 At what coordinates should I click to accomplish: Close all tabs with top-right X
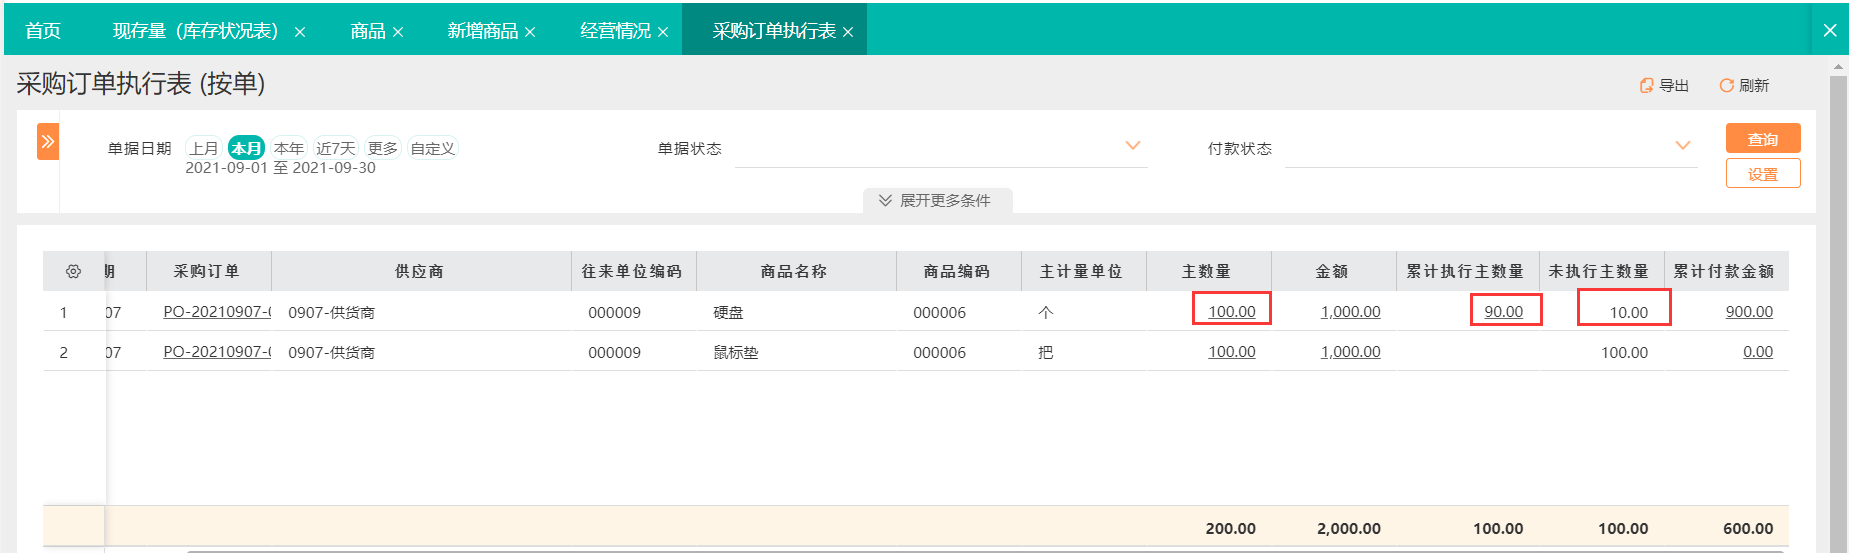click(1830, 30)
